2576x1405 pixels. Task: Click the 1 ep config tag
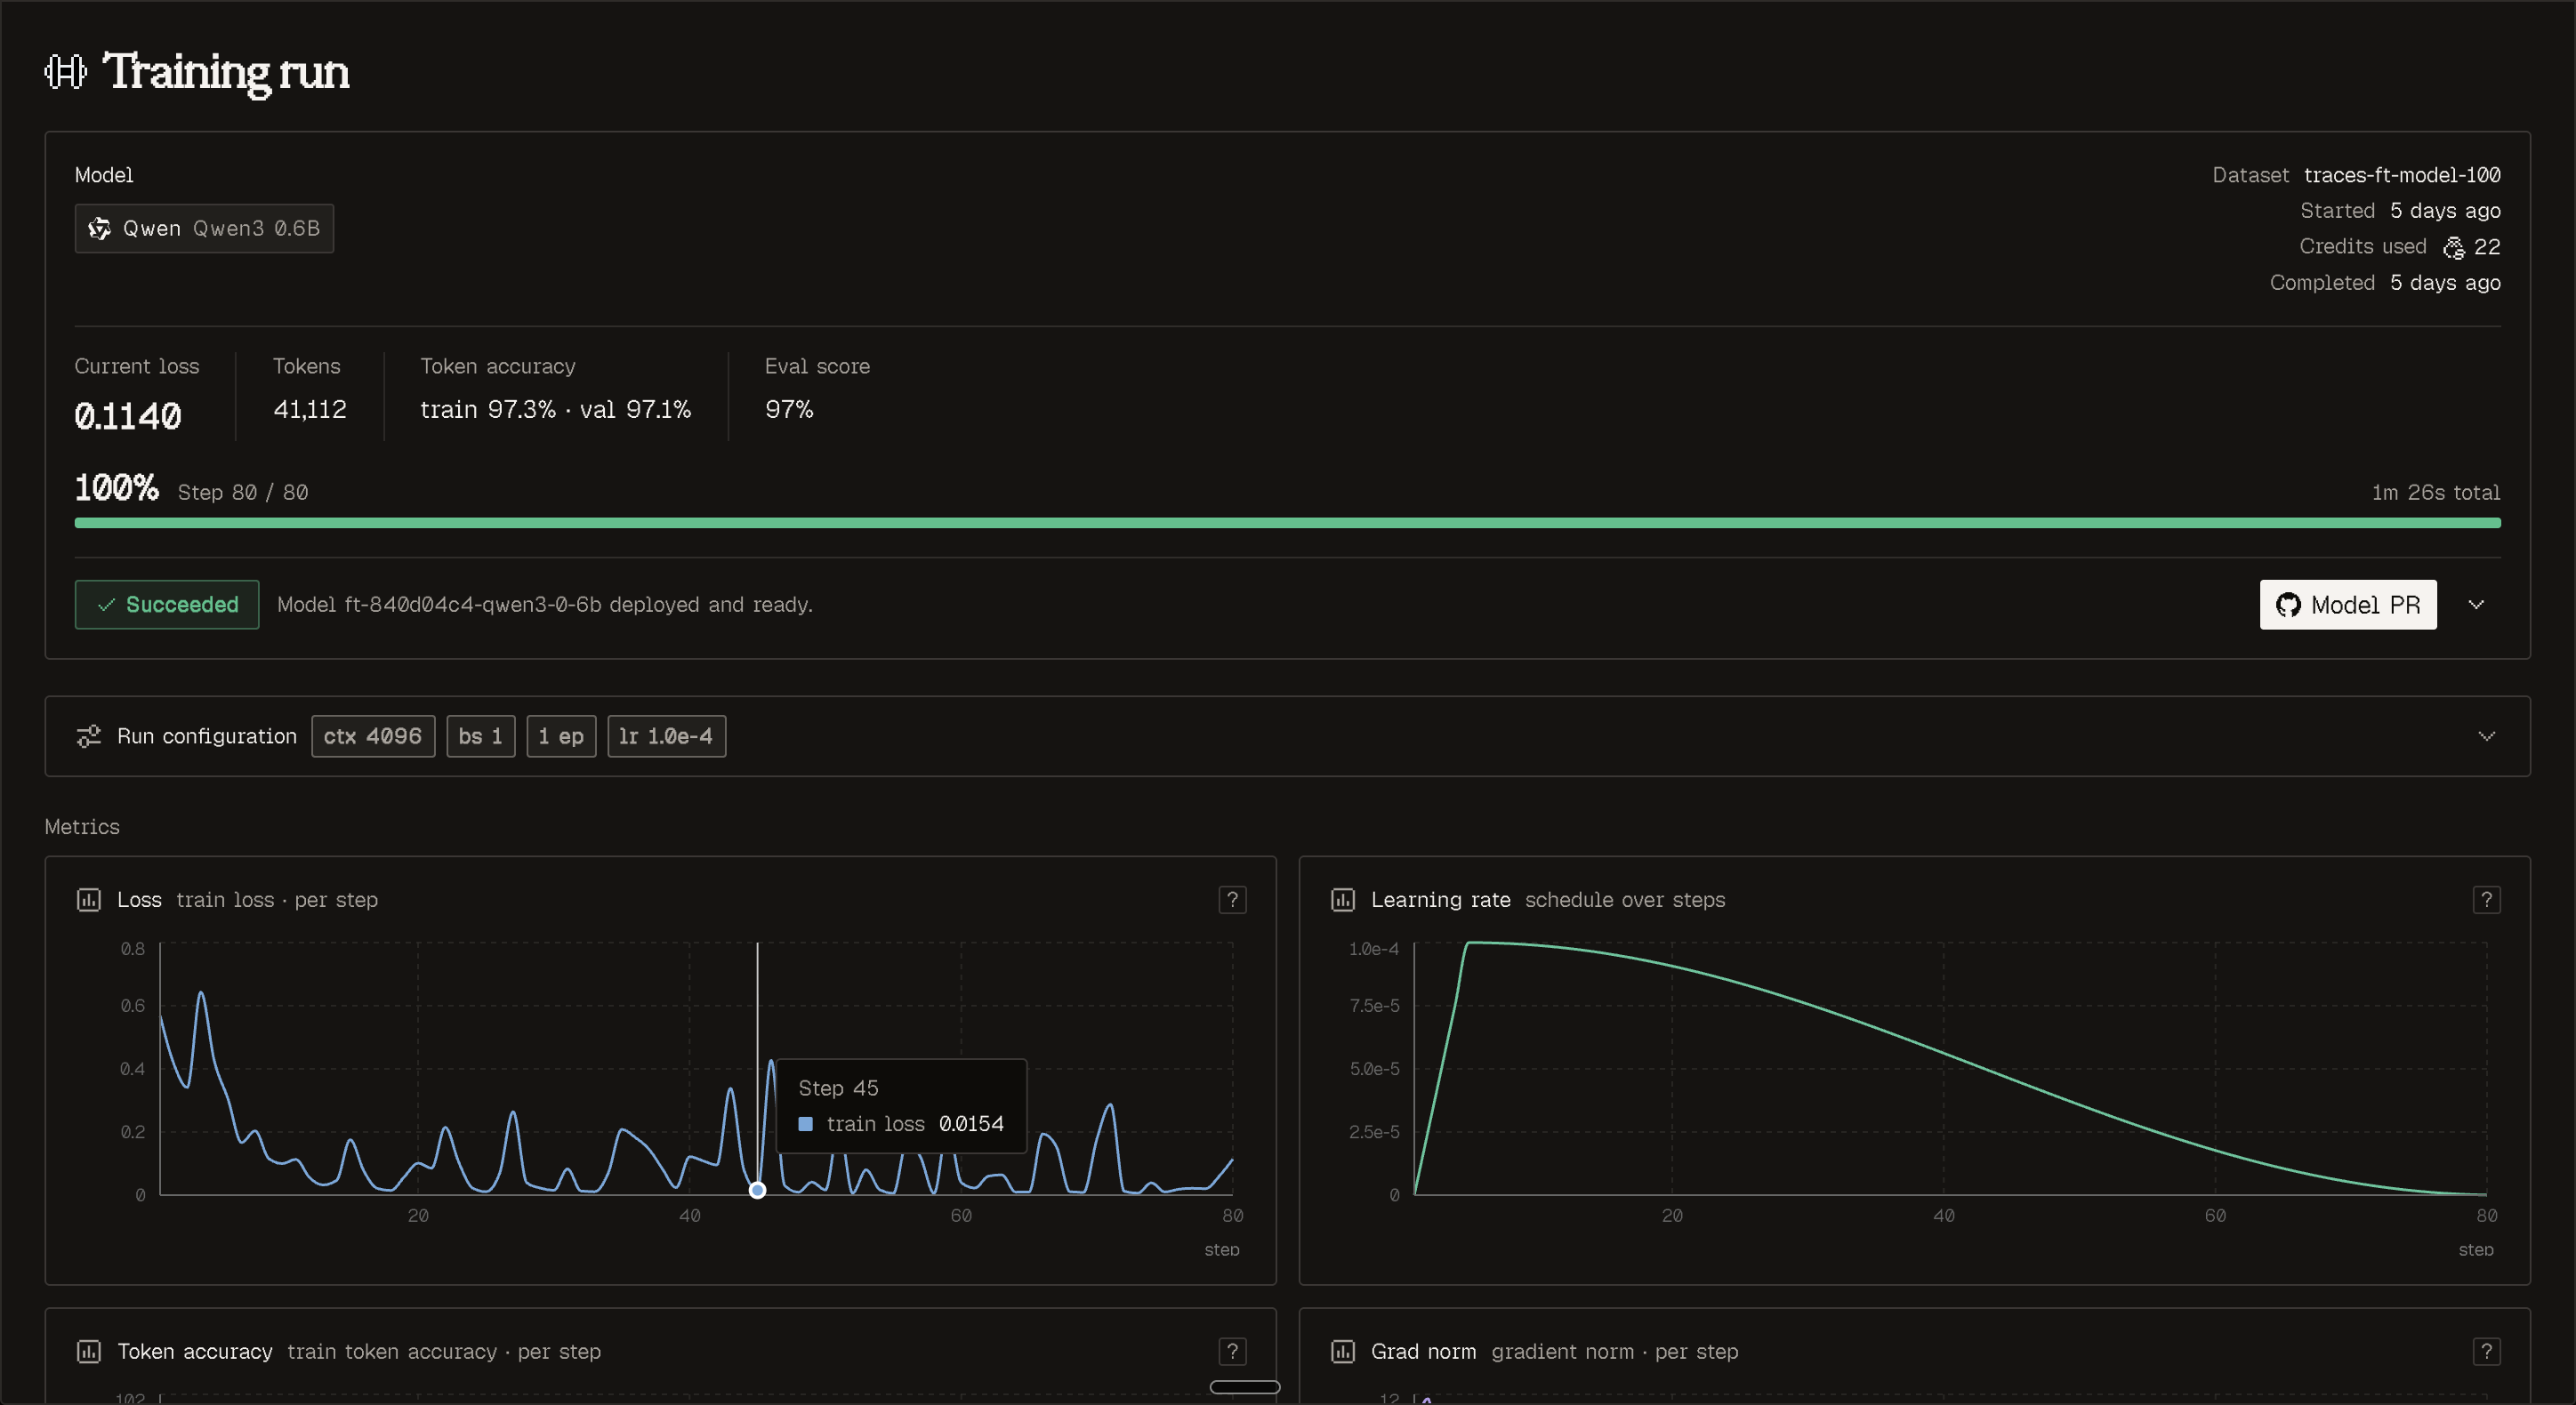(561, 736)
